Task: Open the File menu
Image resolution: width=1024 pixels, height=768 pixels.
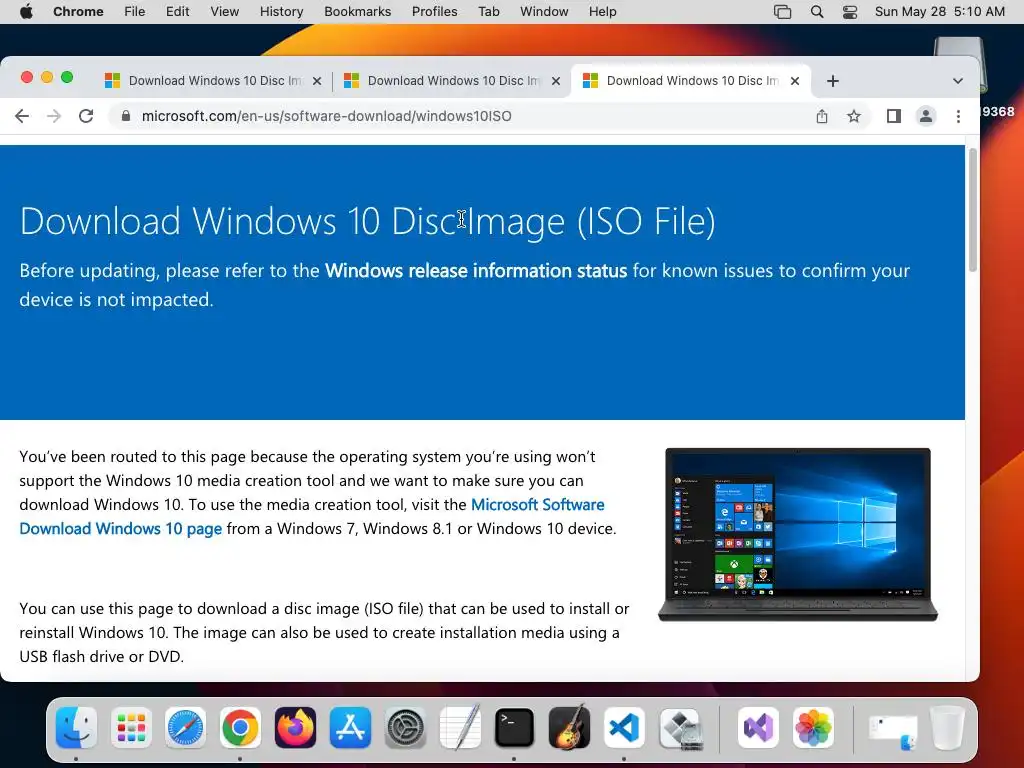Action: point(135,12)
